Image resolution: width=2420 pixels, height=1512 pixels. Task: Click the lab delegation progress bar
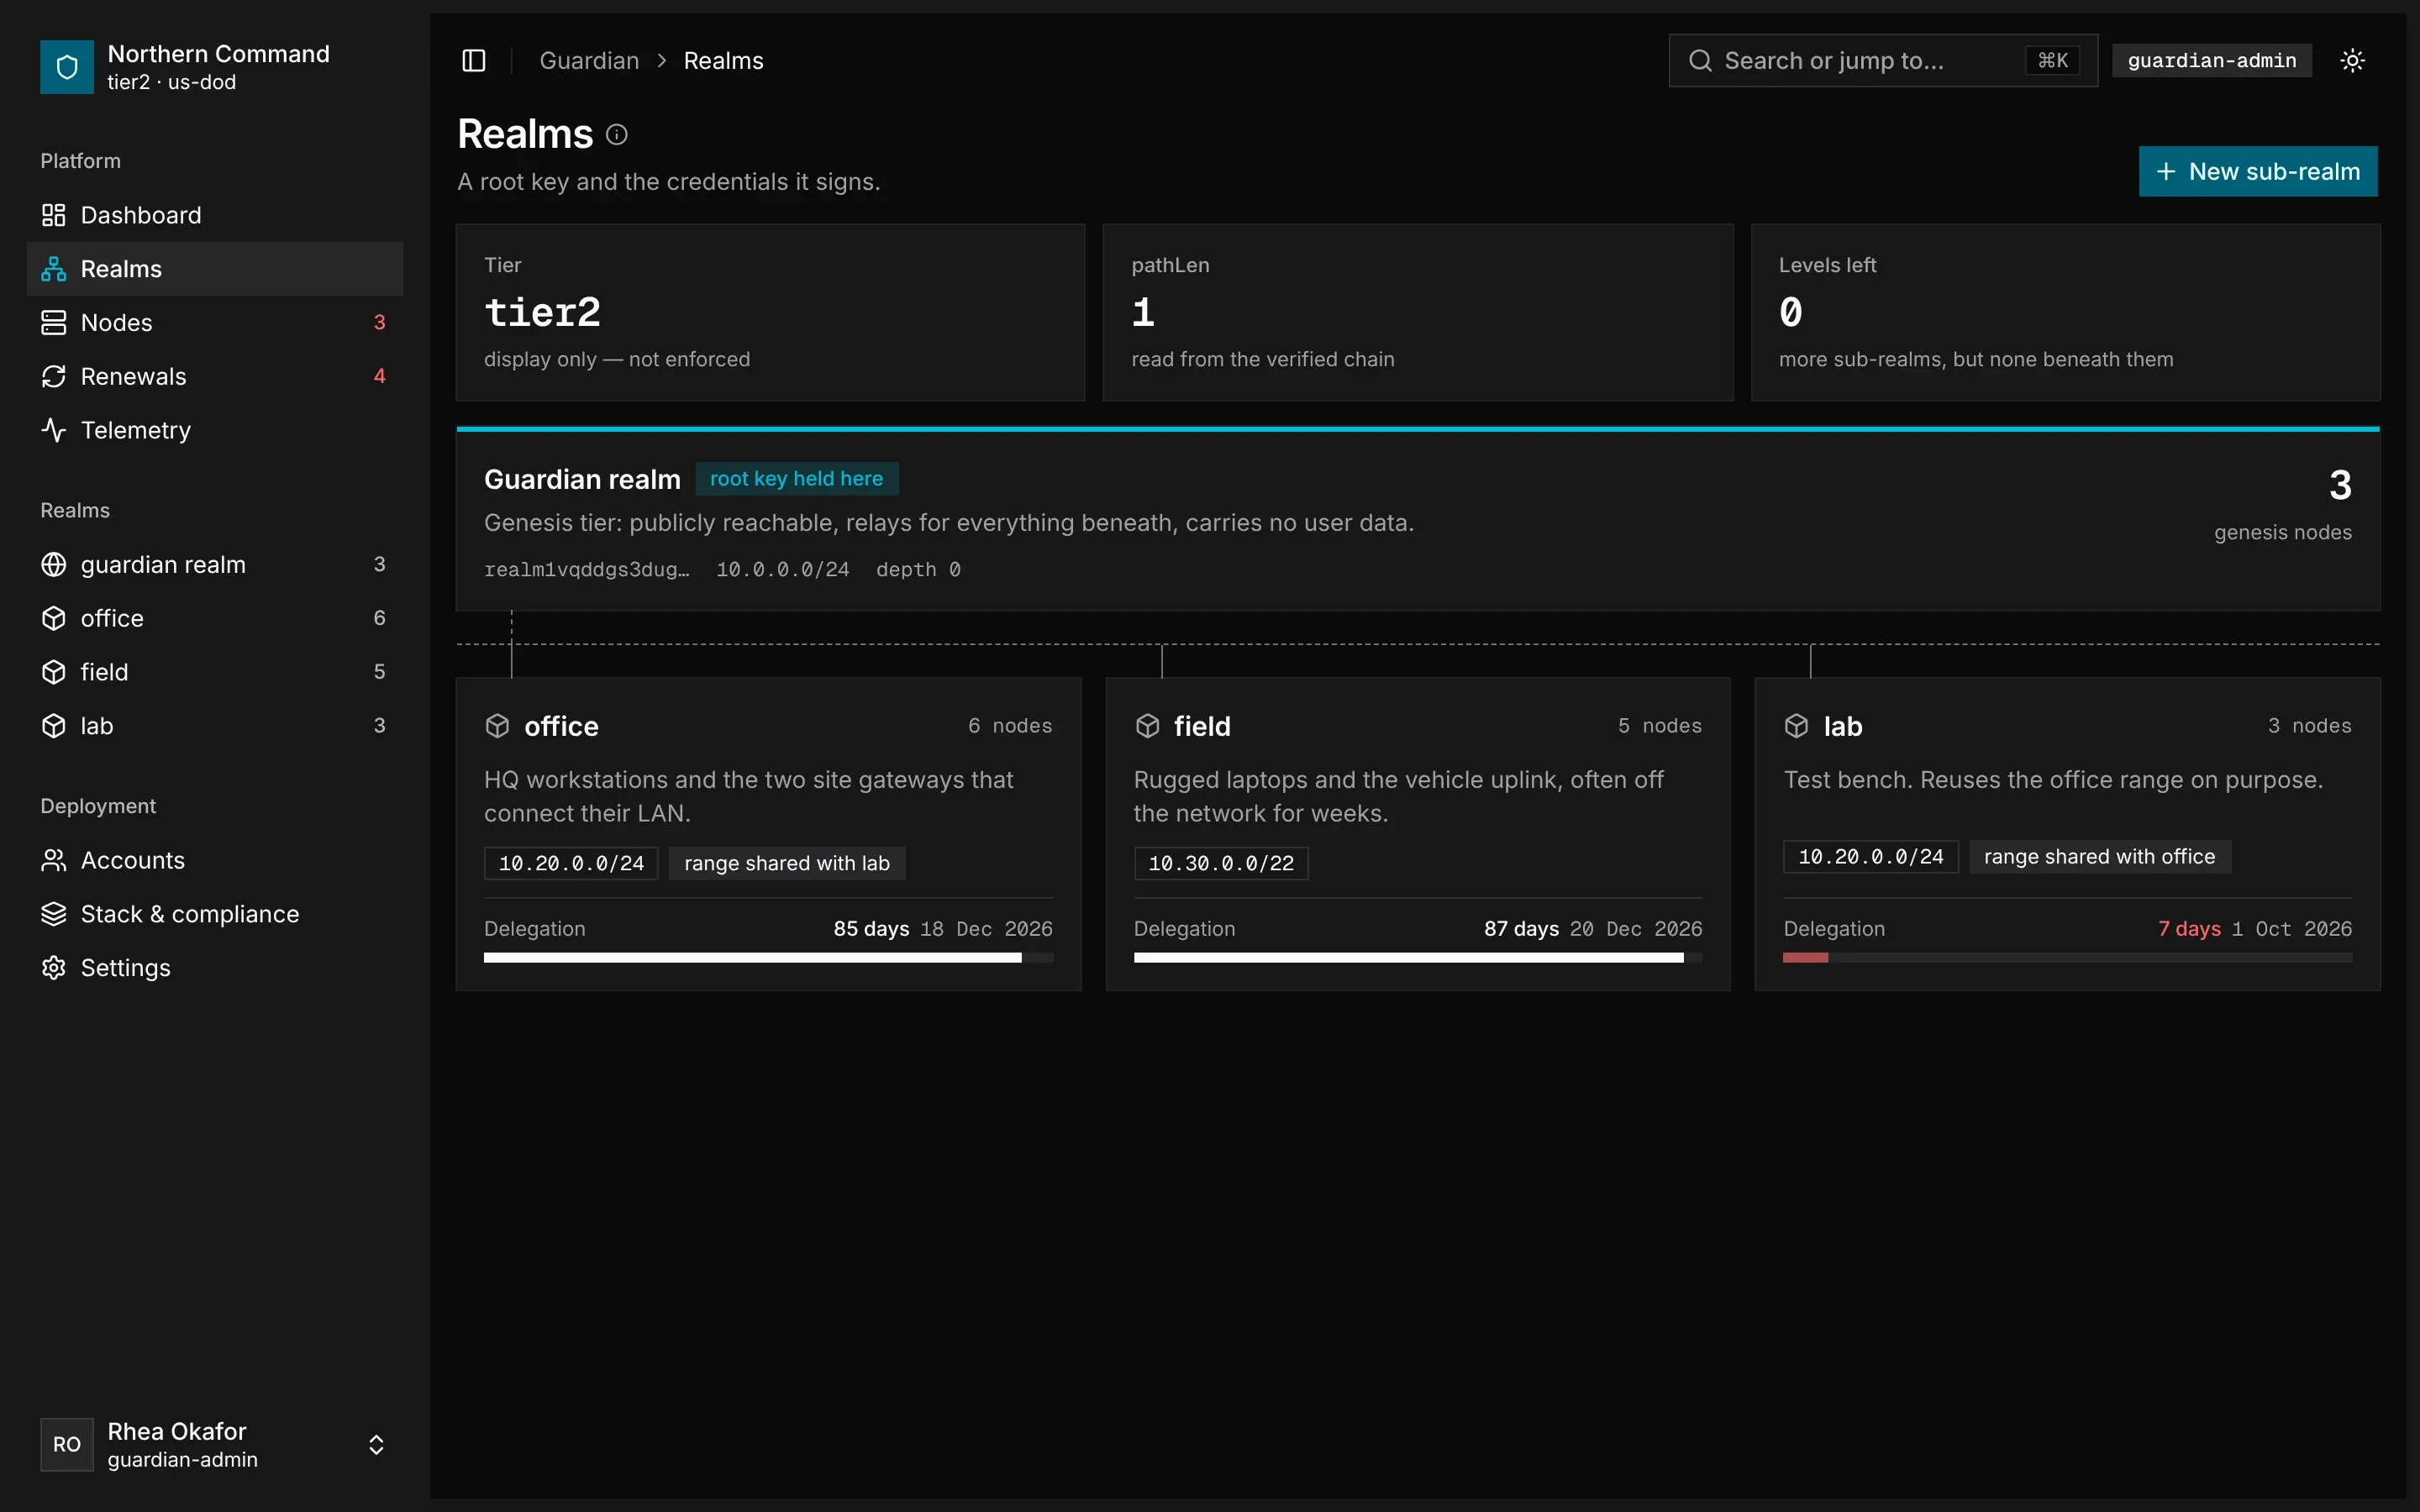point(2067,958)
